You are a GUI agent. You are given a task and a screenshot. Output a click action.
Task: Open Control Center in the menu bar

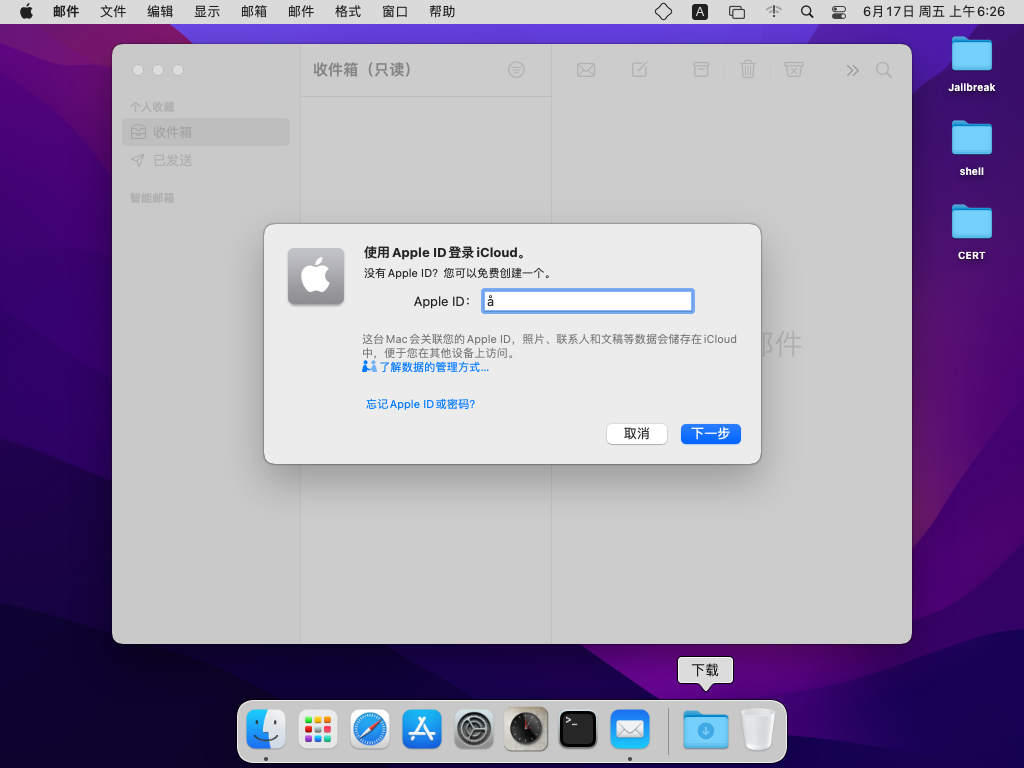click(x=839, y=12)
